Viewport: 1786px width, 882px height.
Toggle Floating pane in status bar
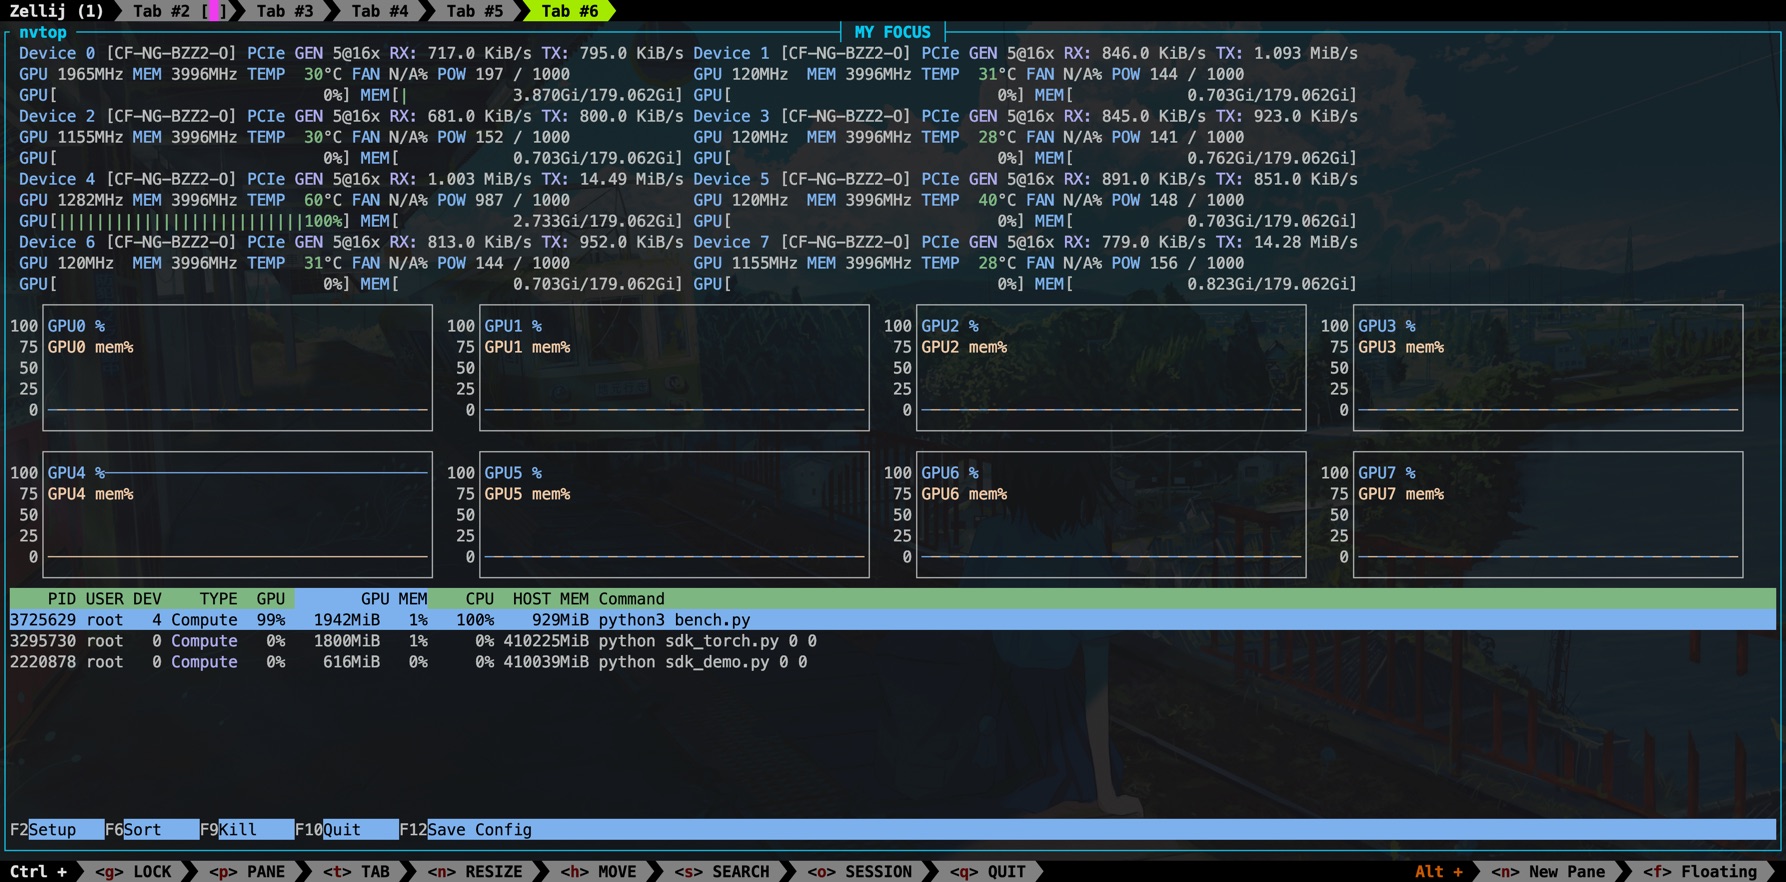(1700, 872)
